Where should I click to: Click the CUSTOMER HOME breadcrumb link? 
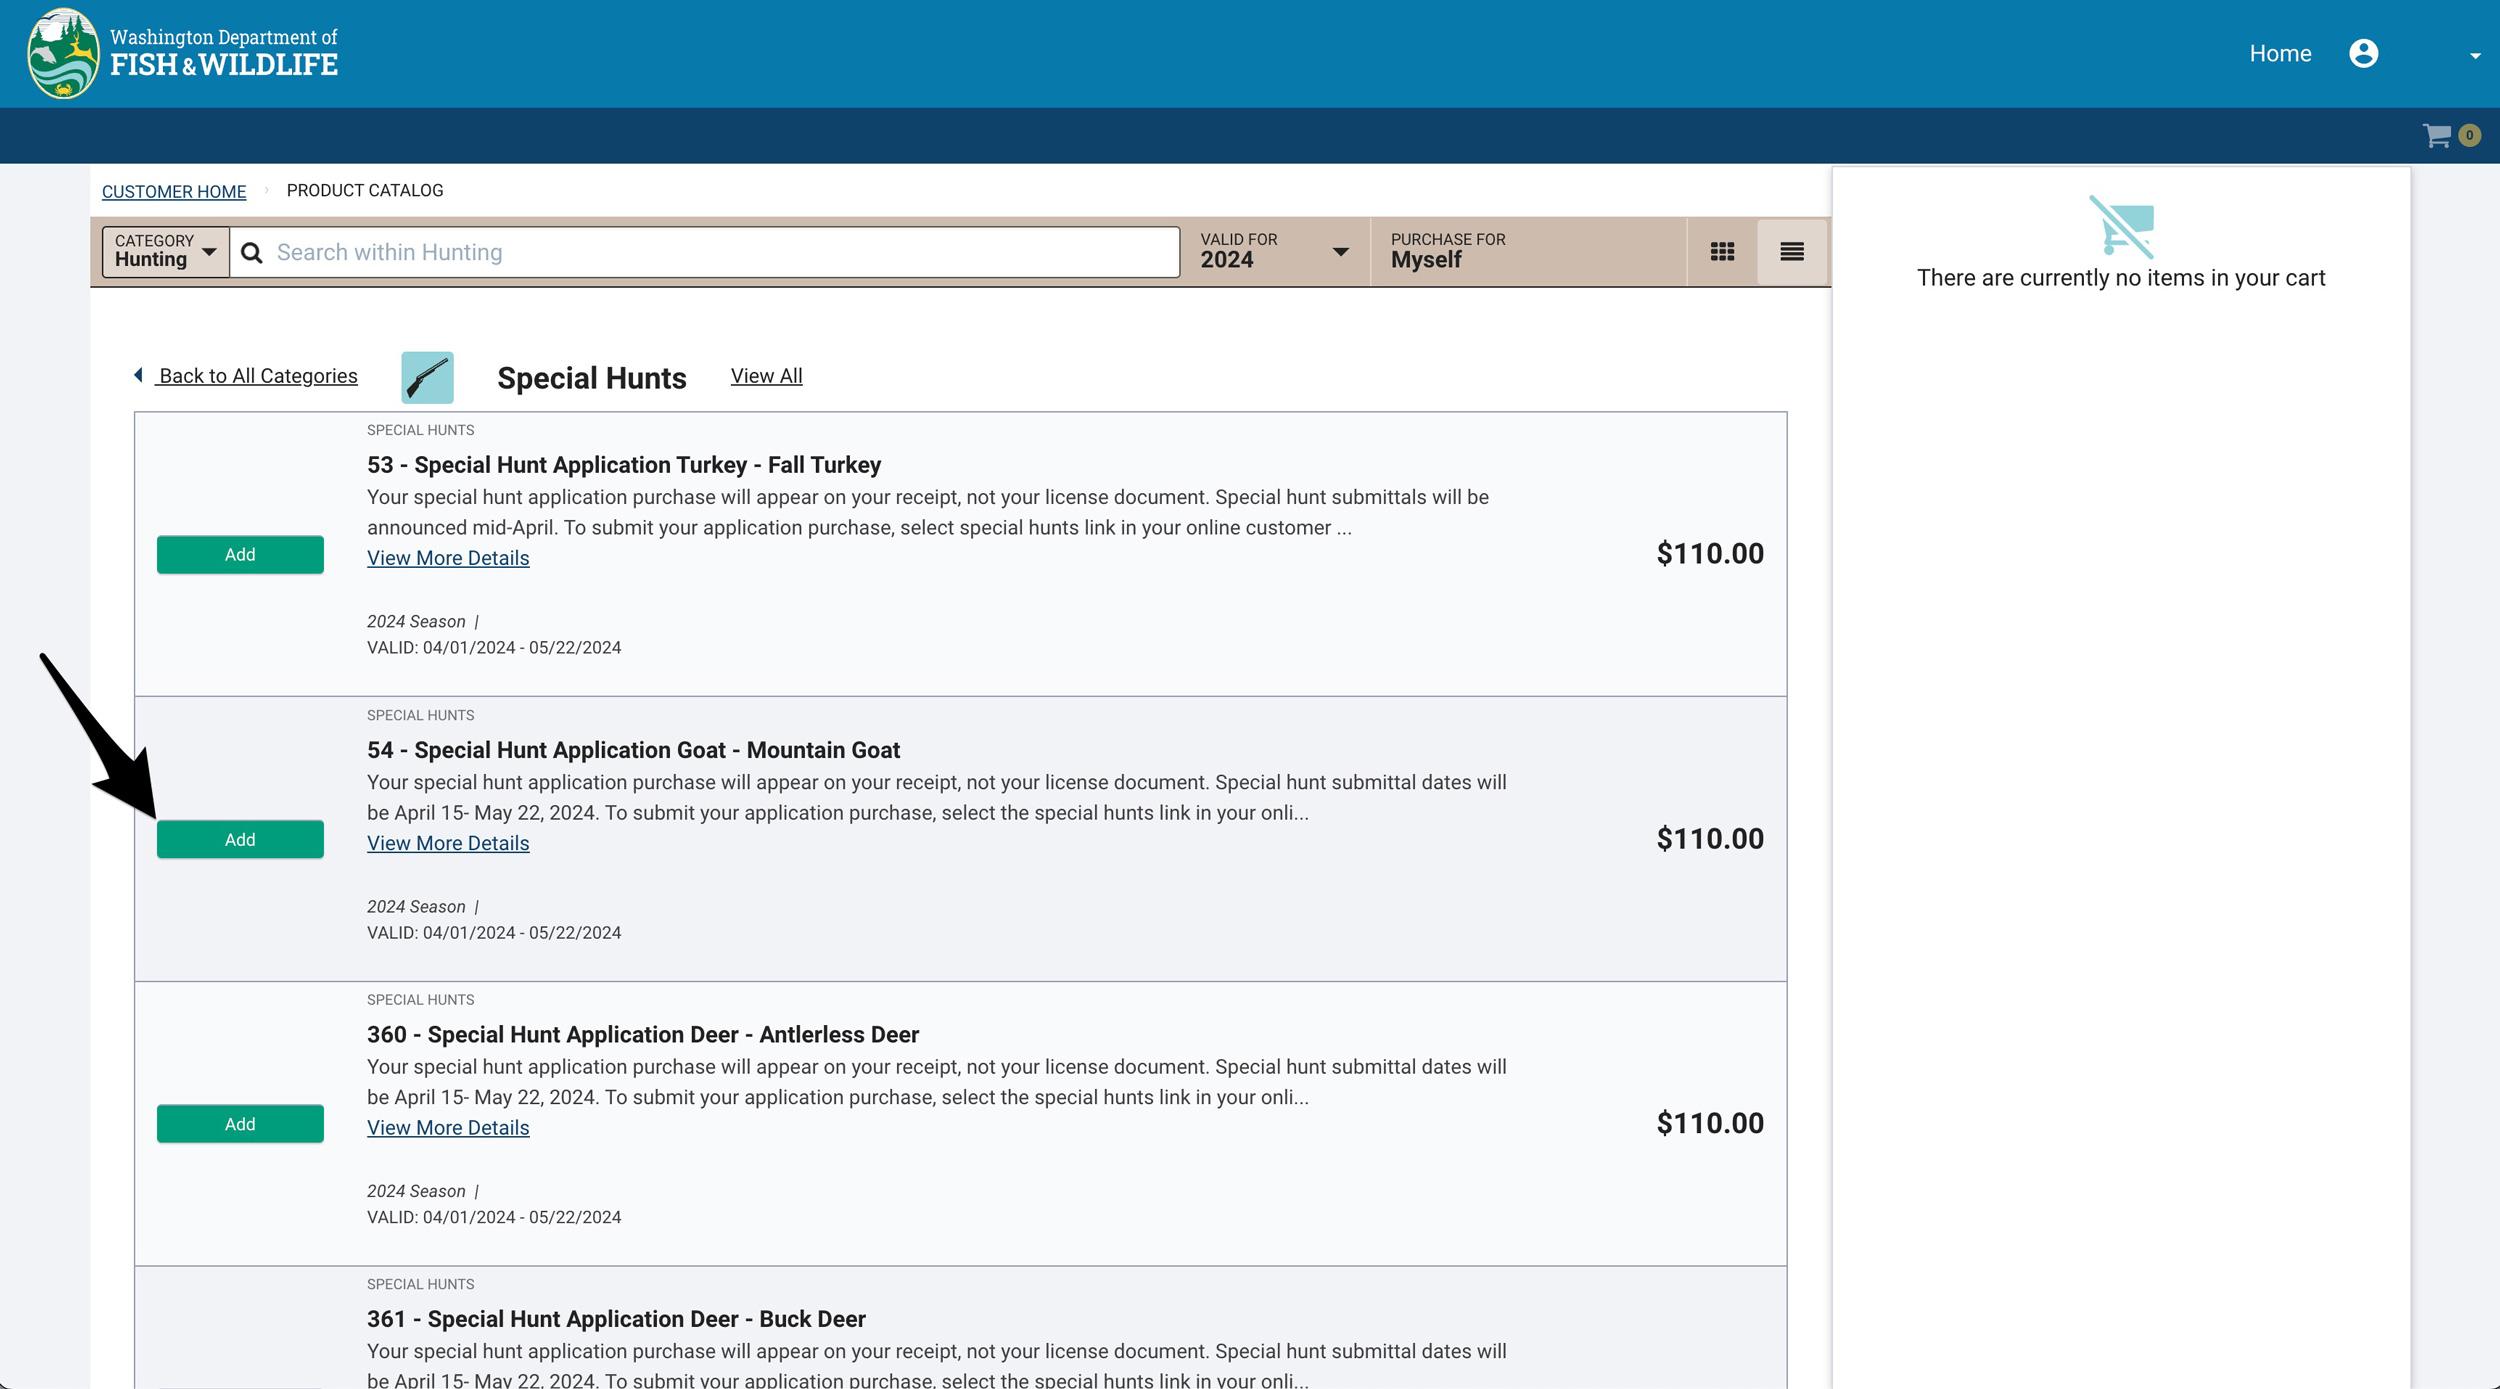pos(173,191)
